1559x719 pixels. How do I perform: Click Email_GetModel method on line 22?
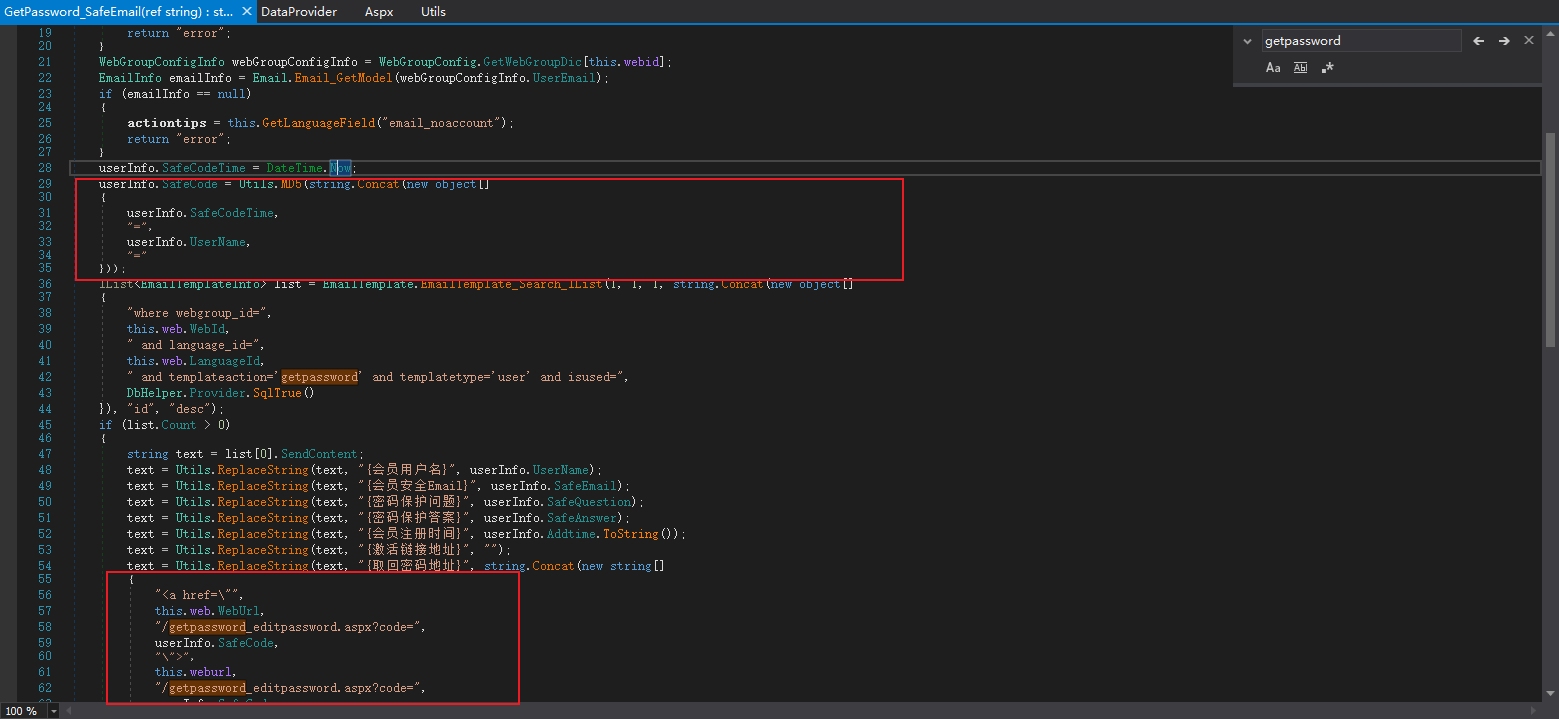pyautogui.click(x=343, y=78)
